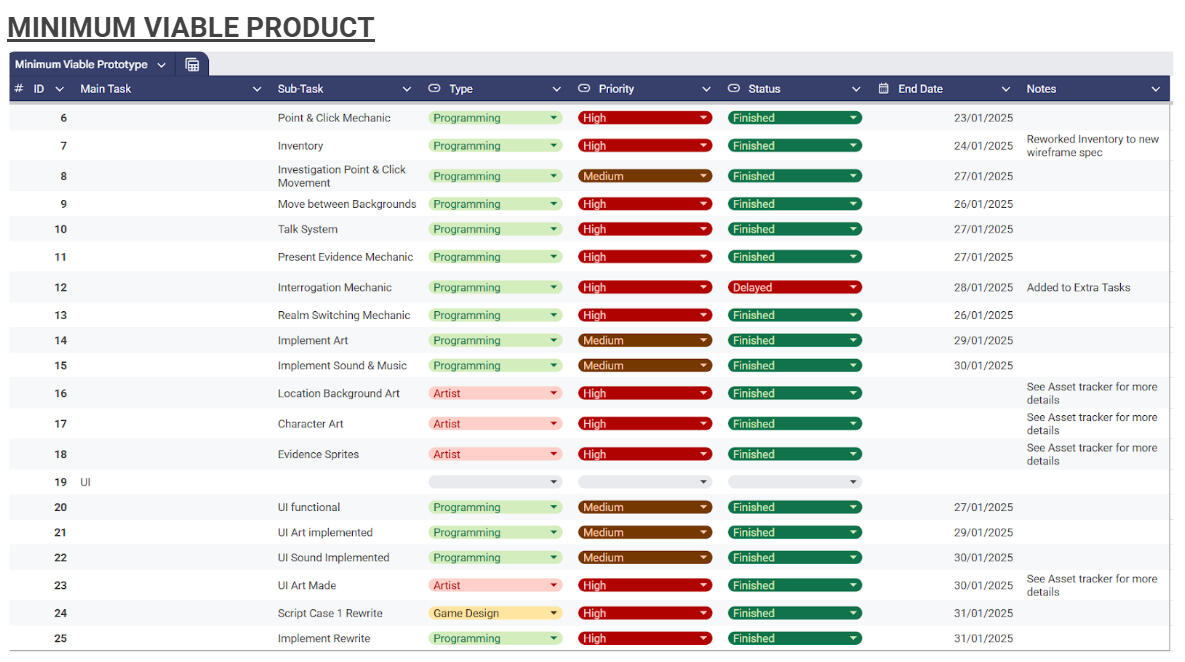Open the empty Type dropdown in row 19
Screen dimensions: 1185x662
(x=553, y=482)
